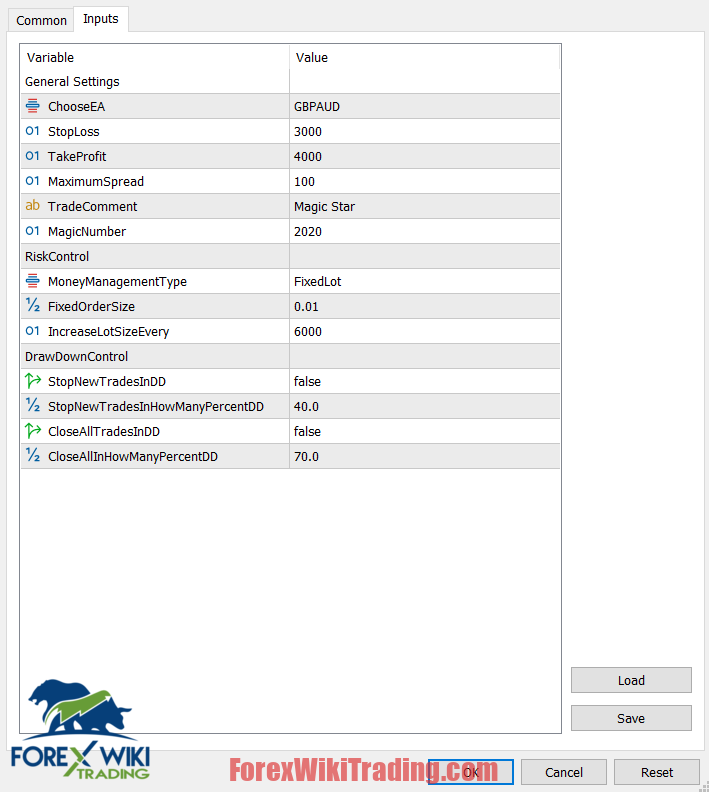Edit the TradeComment value Magic Star
Viewport: 709px width, 792px height.
point(425,207)
